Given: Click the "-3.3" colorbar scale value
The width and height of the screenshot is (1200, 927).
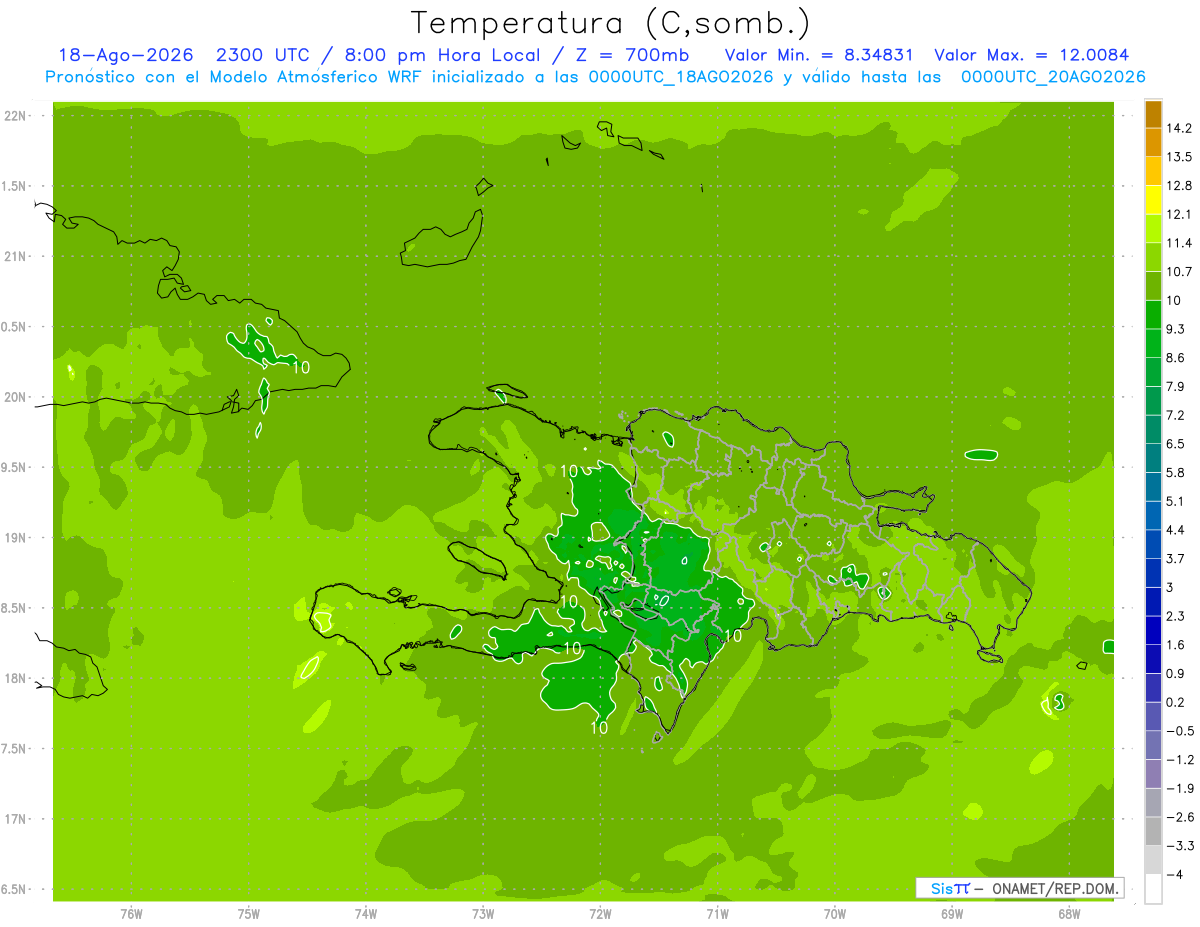Looking at the screenshot, I should coord(1180,846).
